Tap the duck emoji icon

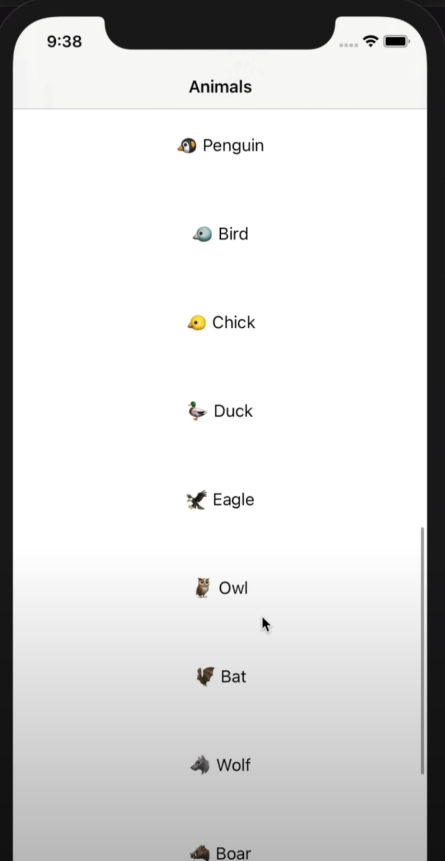click(197, 411)
